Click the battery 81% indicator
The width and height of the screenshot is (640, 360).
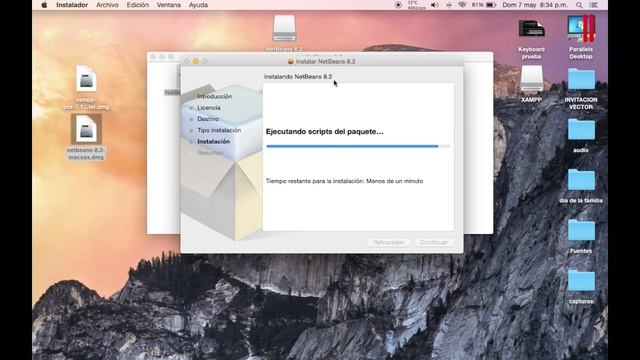click(484, 5)
